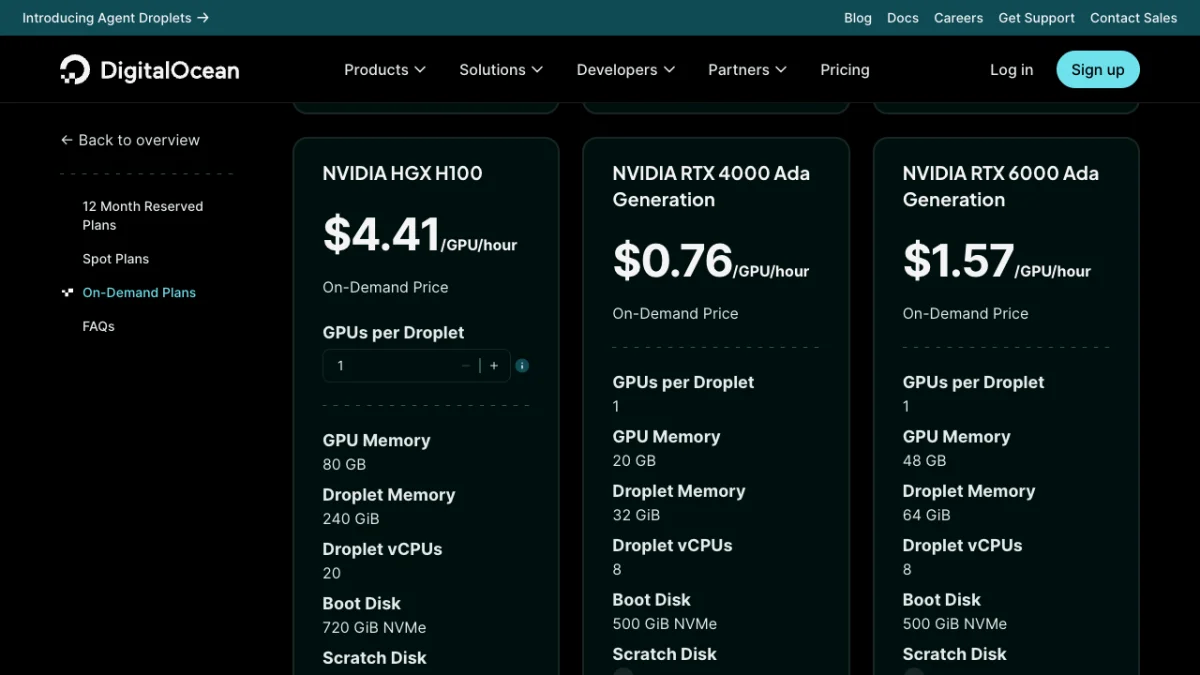Expand the Partners menu

pyautogui.click(x=747, y=70)
